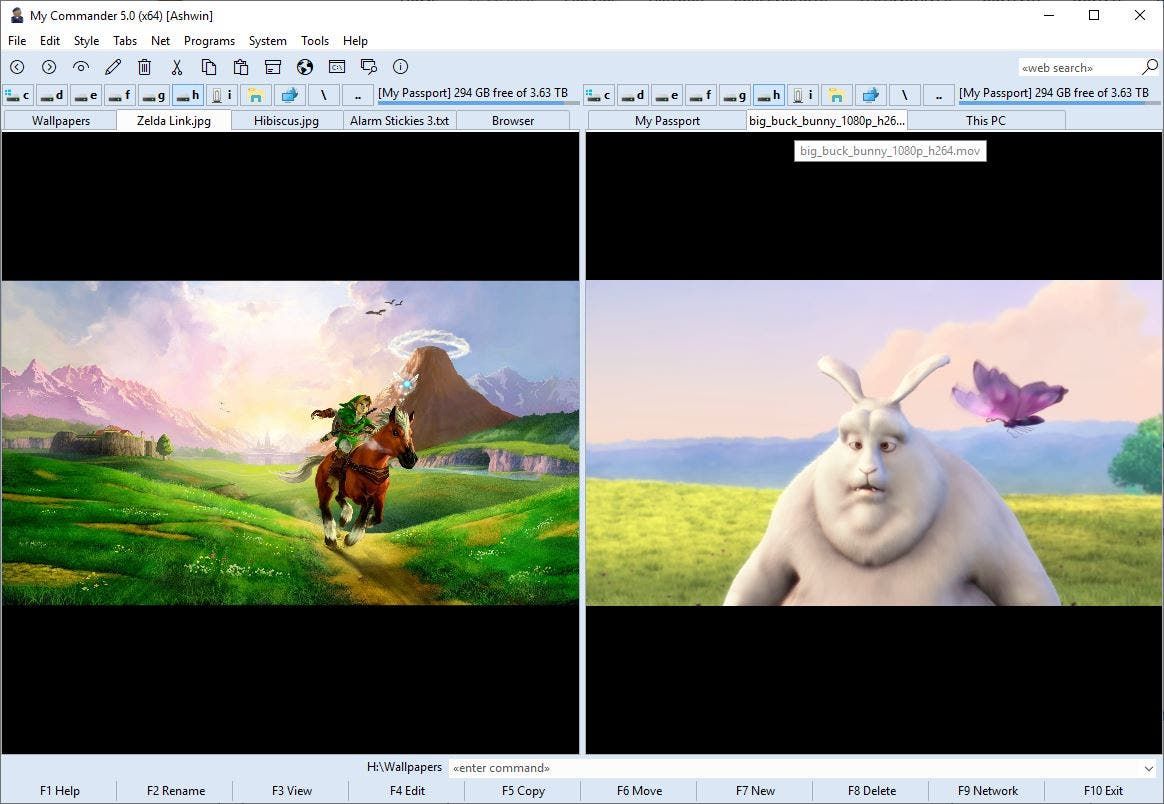
Task: Click the F5 Copy button
Action: (523, 791)
